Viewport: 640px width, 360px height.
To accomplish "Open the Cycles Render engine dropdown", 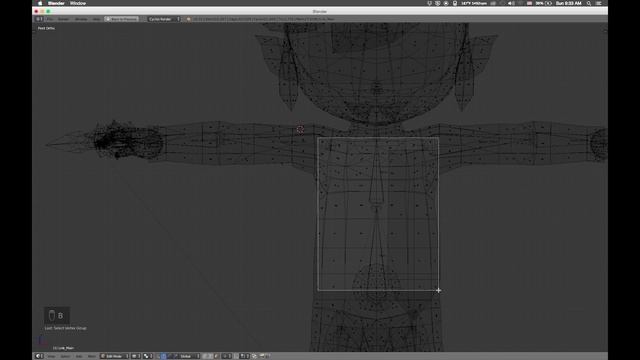I will pyautogui.click(x=163, y=19).
